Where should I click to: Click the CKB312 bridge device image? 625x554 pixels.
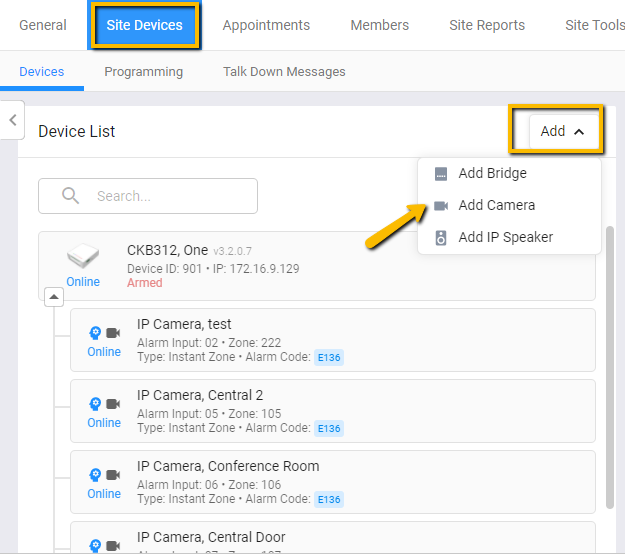(x=83, y=256)
